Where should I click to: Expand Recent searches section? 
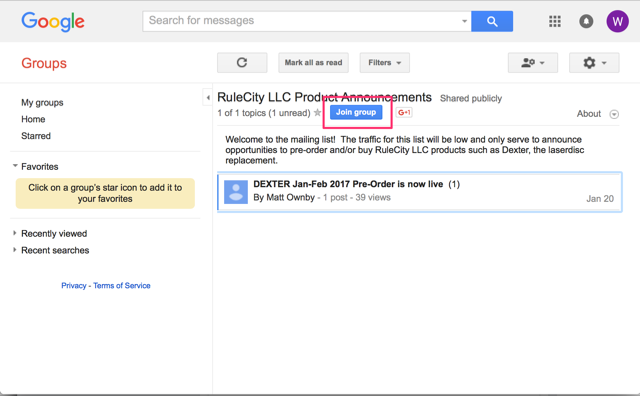(15, 250)
